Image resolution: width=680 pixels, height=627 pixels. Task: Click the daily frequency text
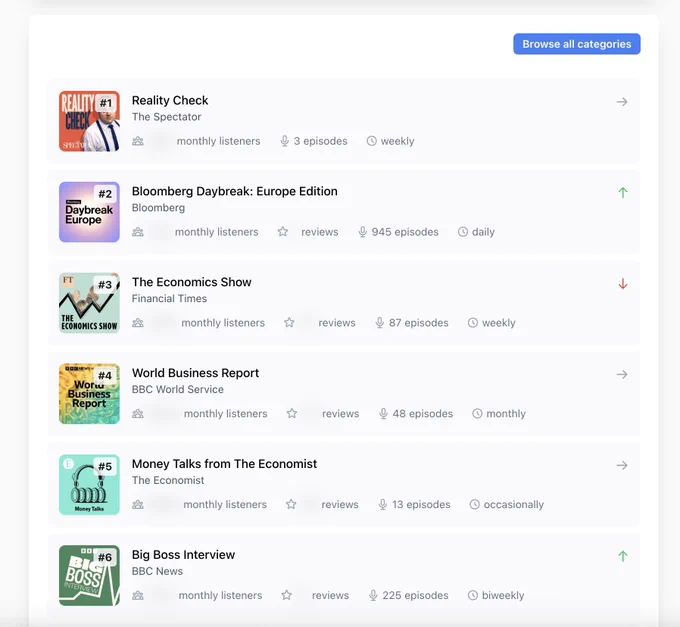point(484,232)
